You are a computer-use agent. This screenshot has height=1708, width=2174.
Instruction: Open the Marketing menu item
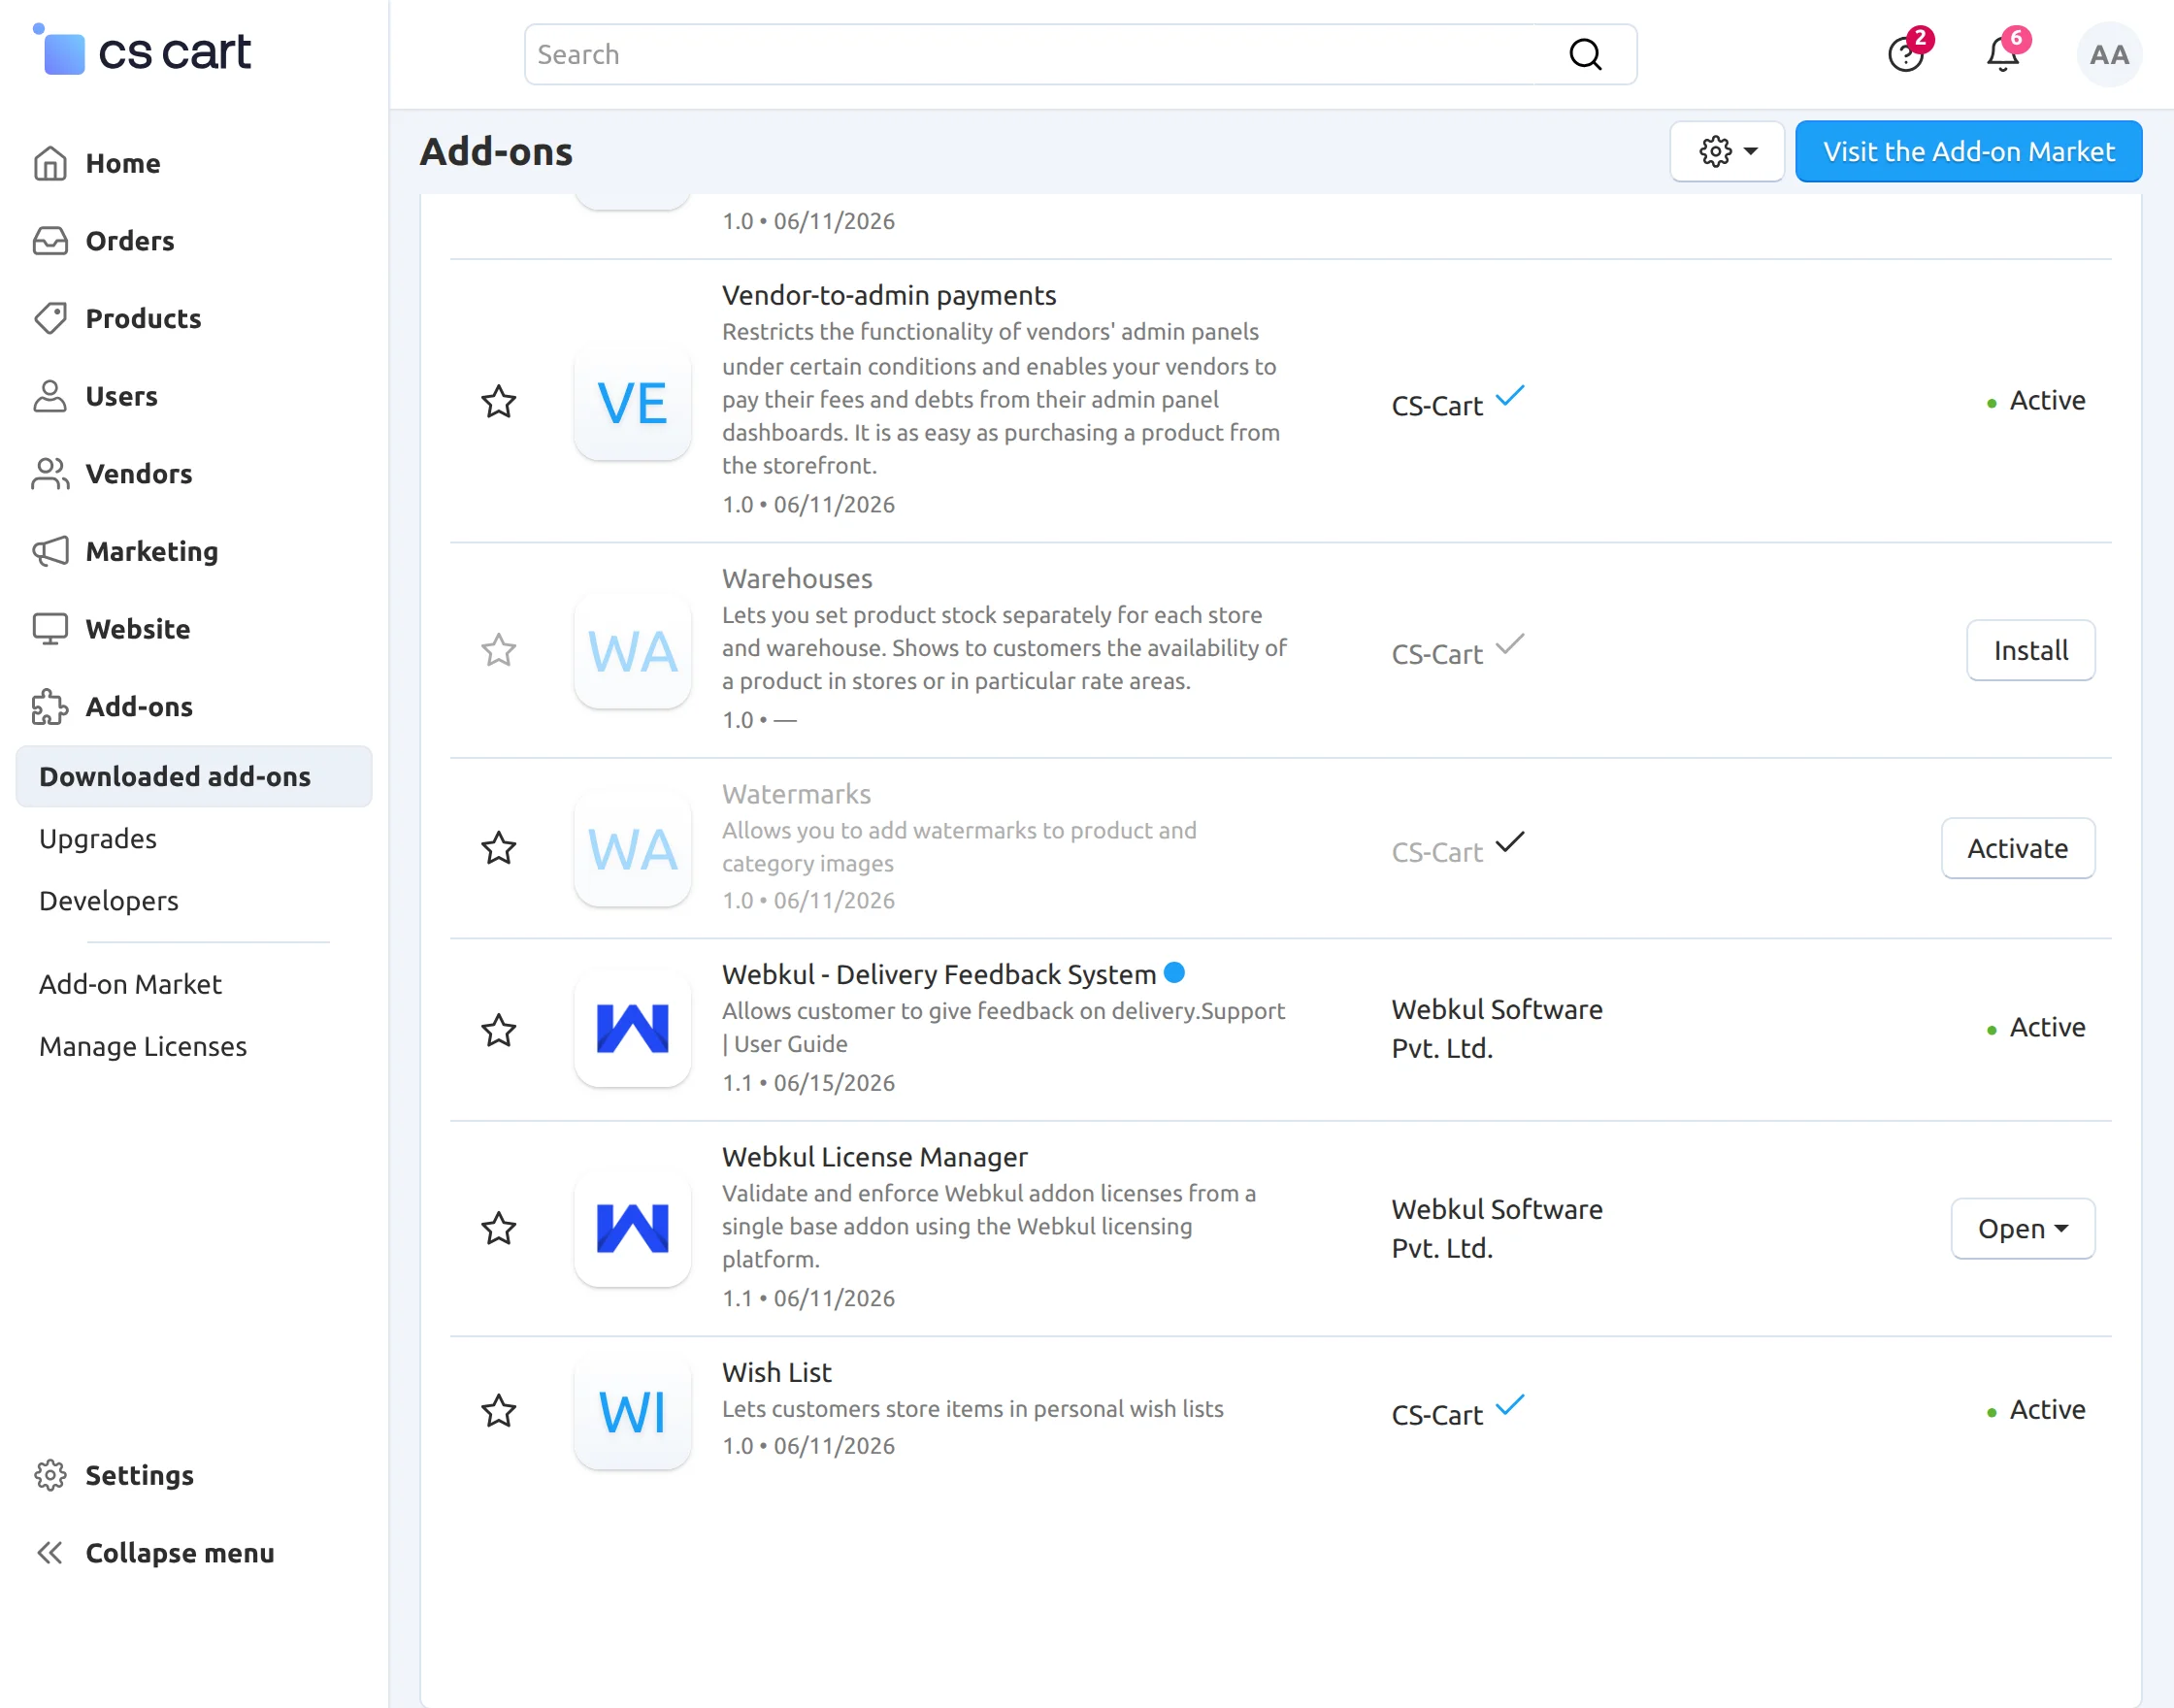(x=152, y=551)
